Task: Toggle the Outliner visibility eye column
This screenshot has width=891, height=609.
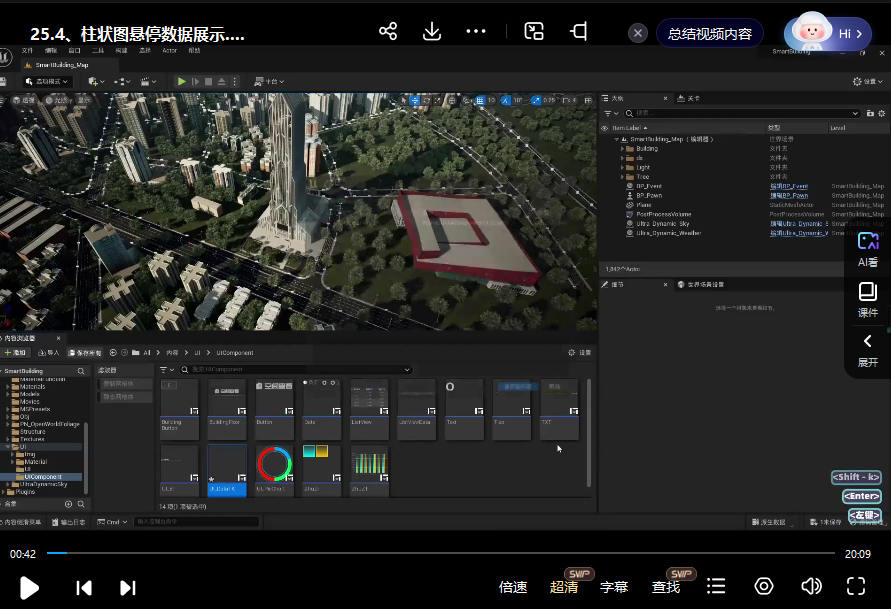Action: click(604, 128)
